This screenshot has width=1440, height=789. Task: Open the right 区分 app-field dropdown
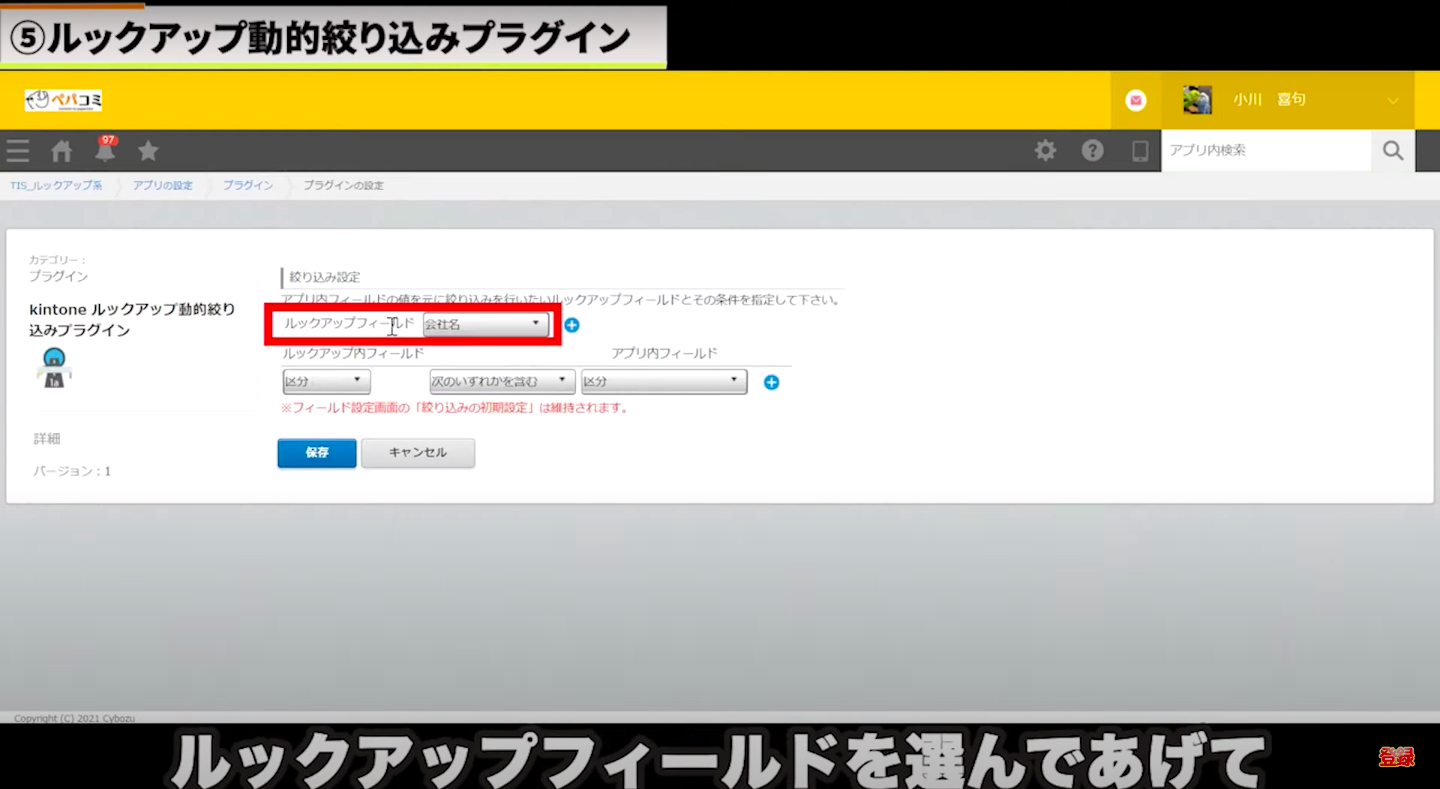(x=664, y=381)
